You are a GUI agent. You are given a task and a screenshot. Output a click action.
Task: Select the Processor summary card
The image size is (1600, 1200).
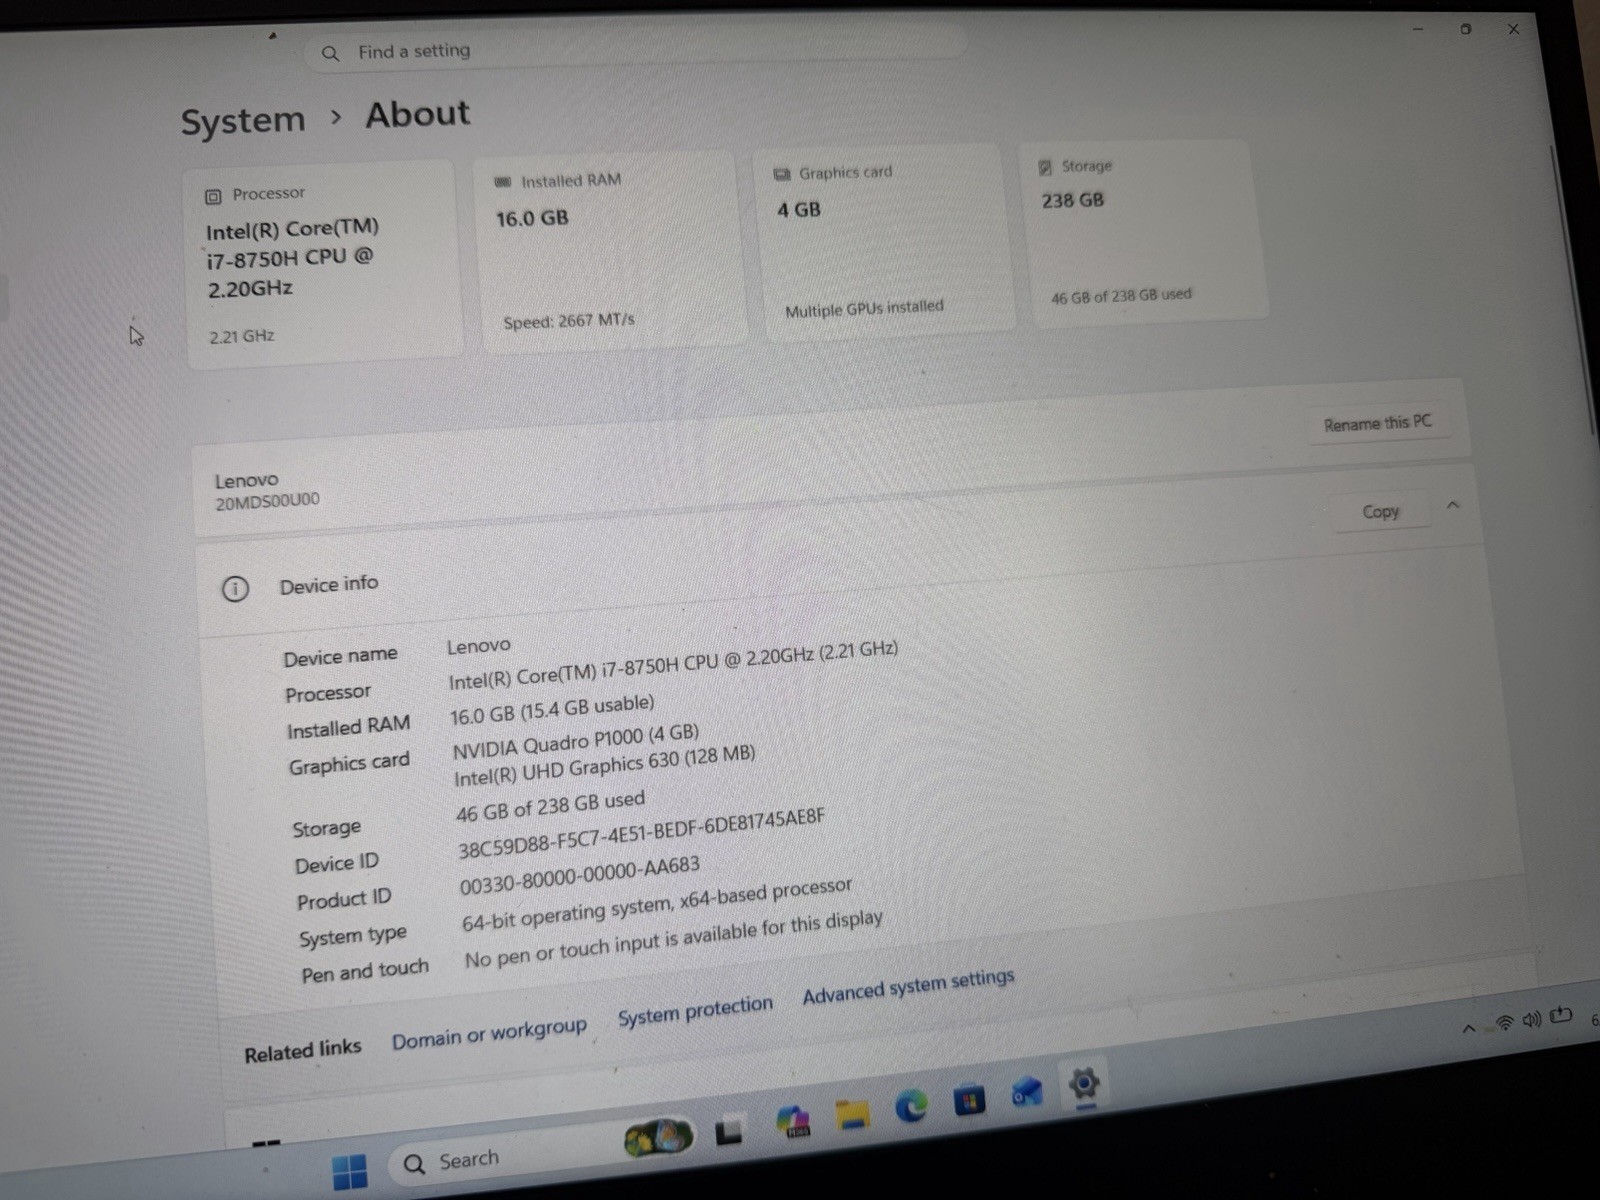point(324,264)
